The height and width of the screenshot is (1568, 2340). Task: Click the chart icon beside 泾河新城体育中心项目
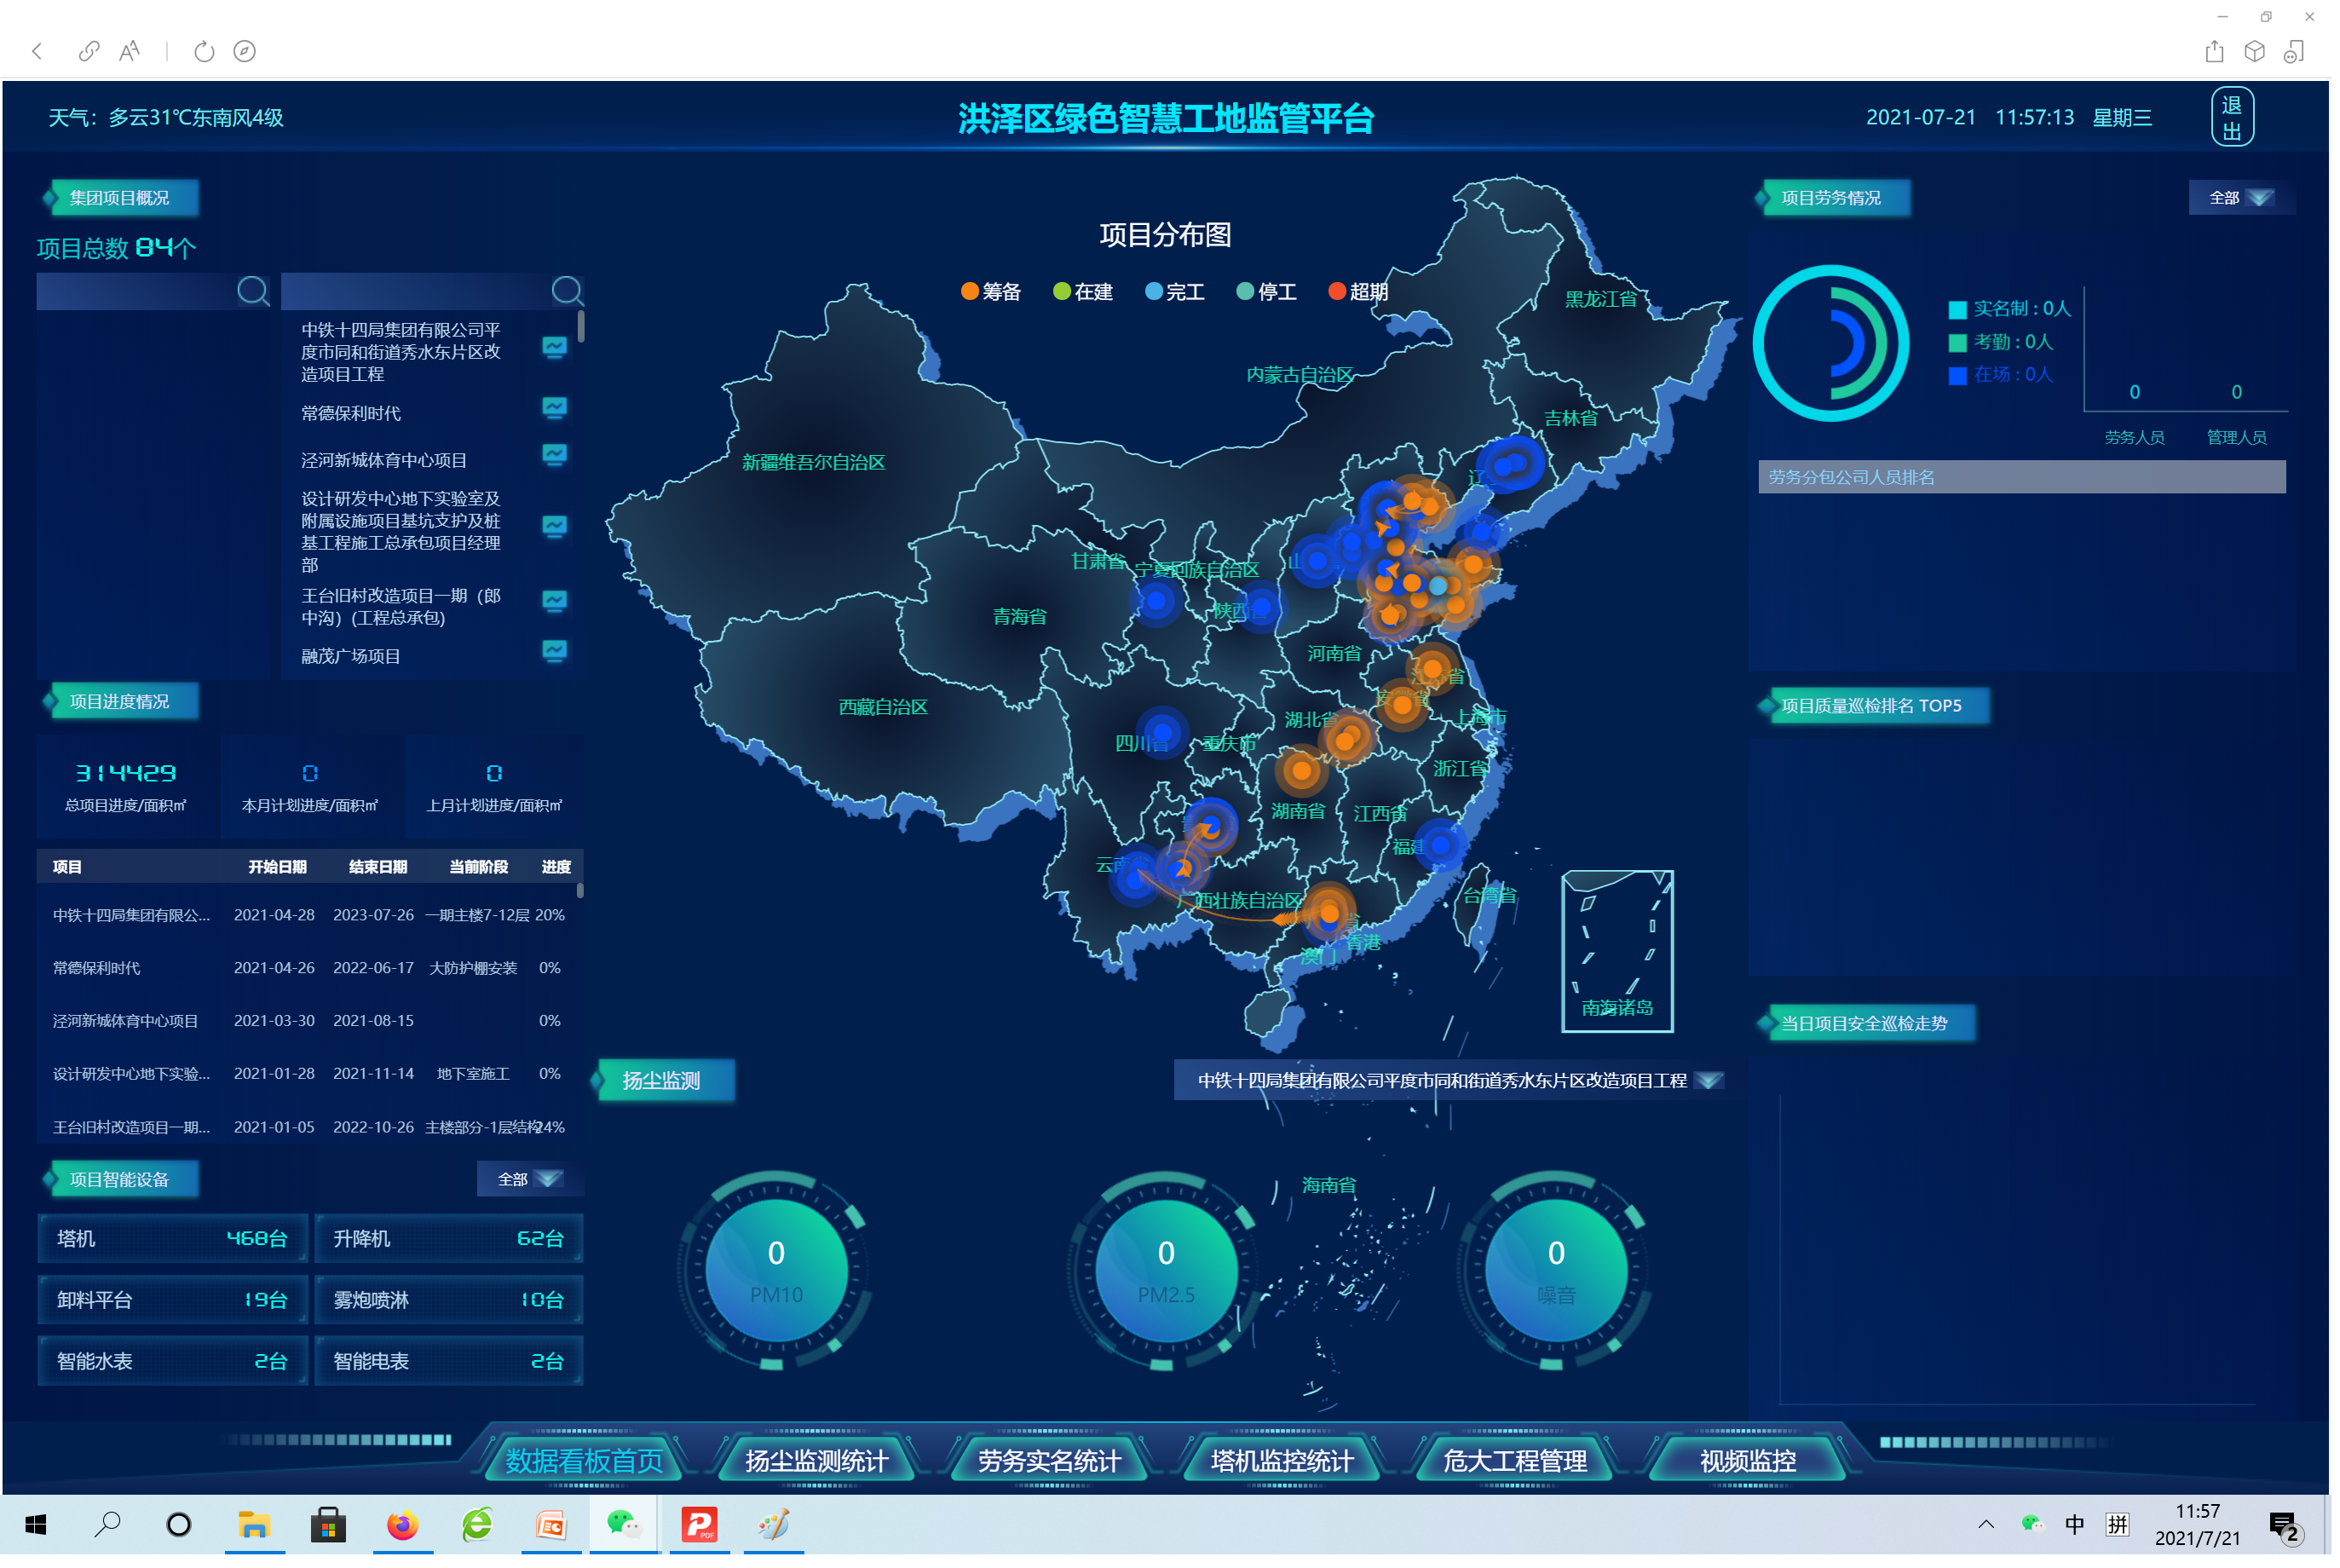pos(554,455)
